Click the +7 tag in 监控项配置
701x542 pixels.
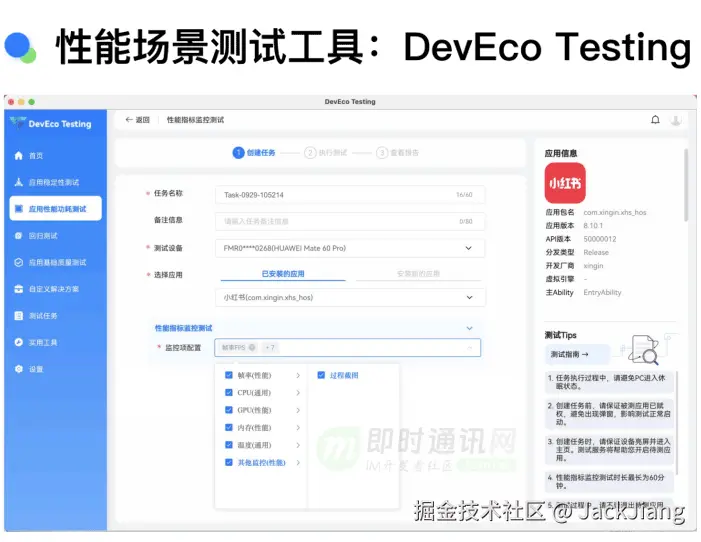(x=270, y=347)
